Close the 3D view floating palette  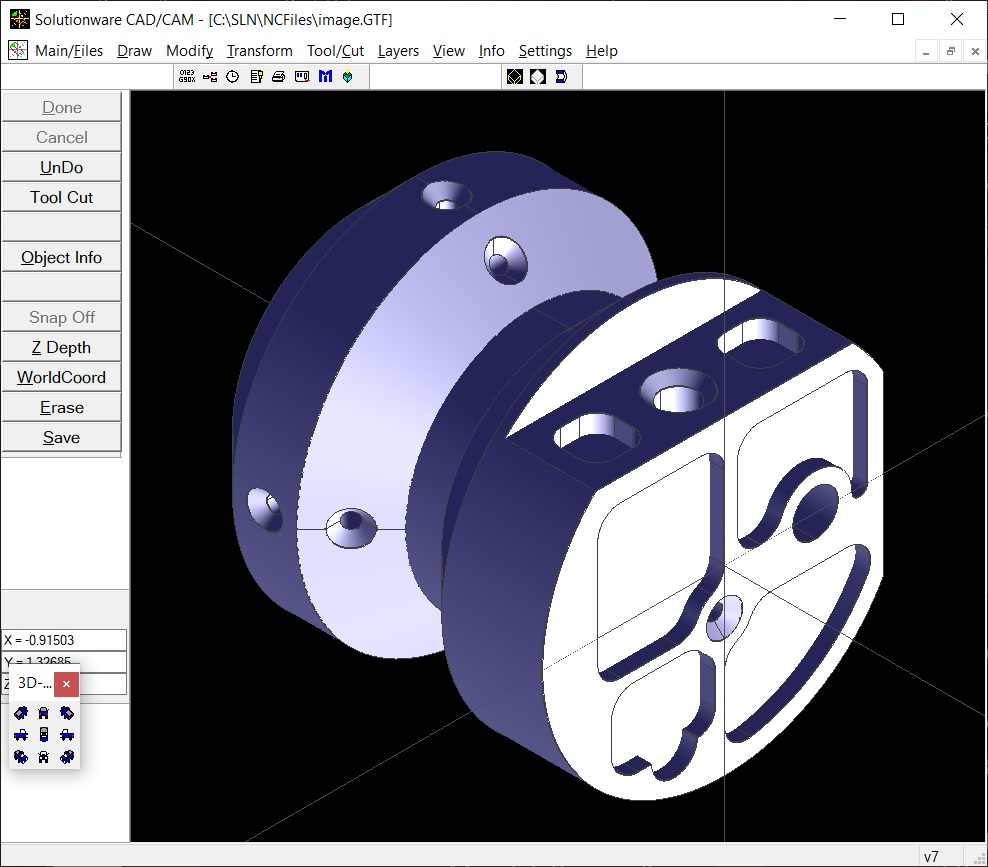click(66, 684)
